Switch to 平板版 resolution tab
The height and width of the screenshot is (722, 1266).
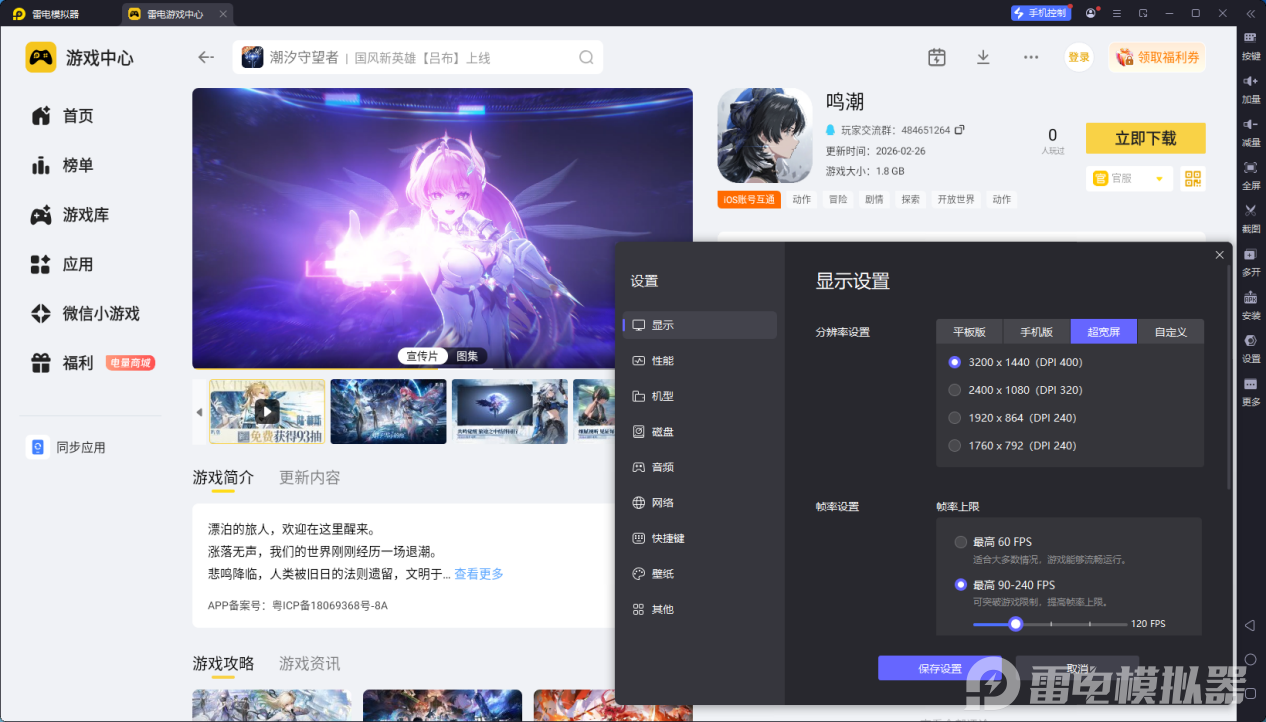coord(970,332)
